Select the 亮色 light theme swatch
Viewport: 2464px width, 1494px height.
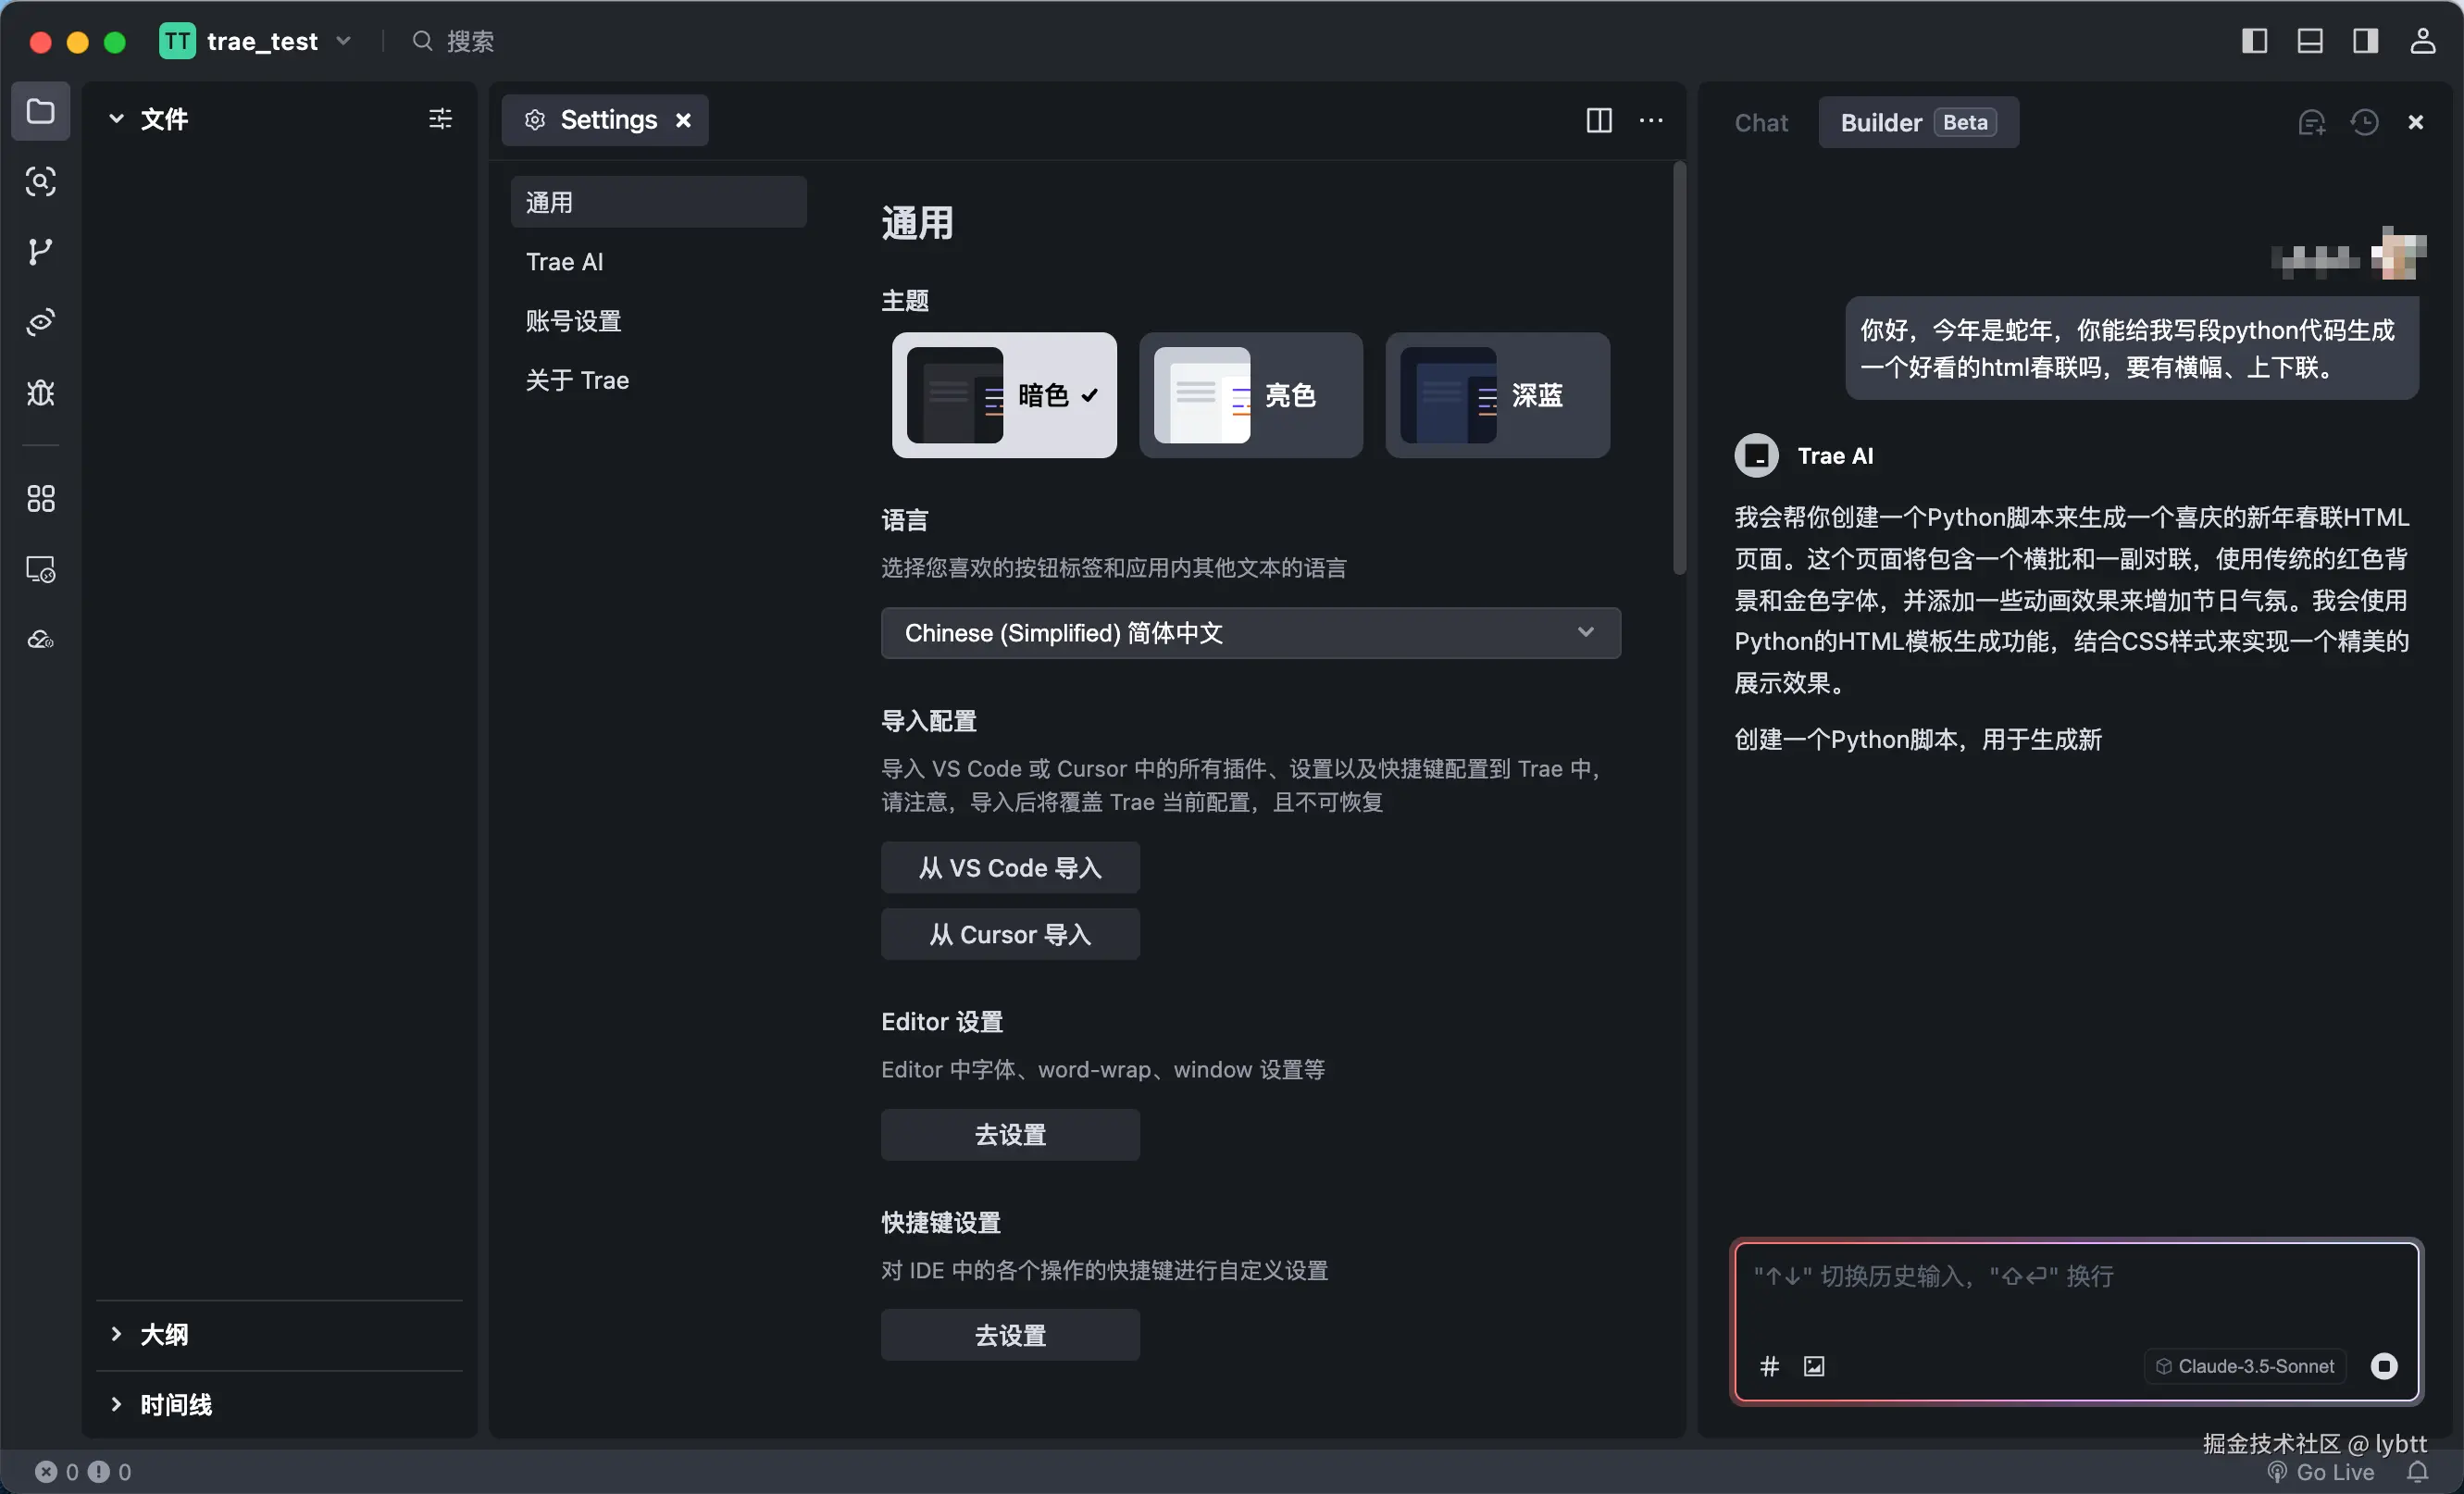click(x=1250, y=395)
